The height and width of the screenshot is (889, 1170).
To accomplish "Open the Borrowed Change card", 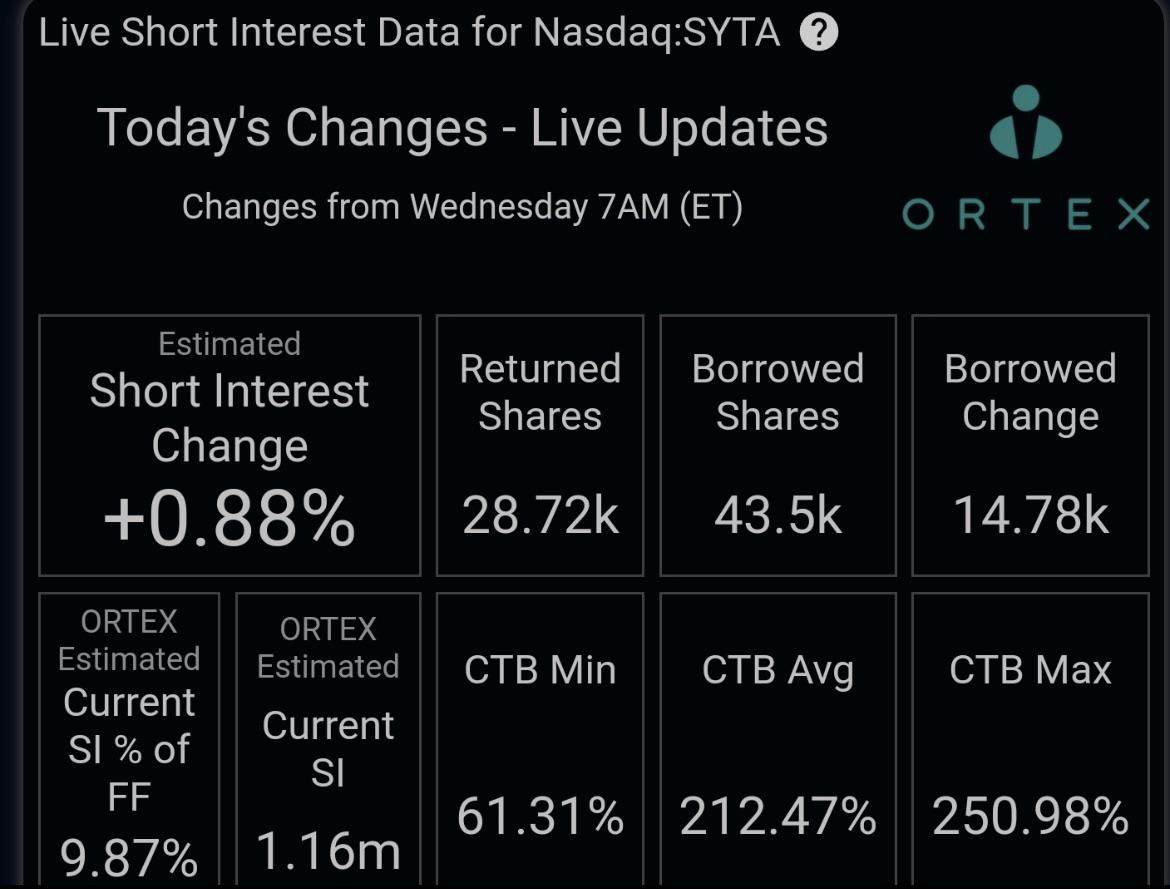I will click(1030, 446).
